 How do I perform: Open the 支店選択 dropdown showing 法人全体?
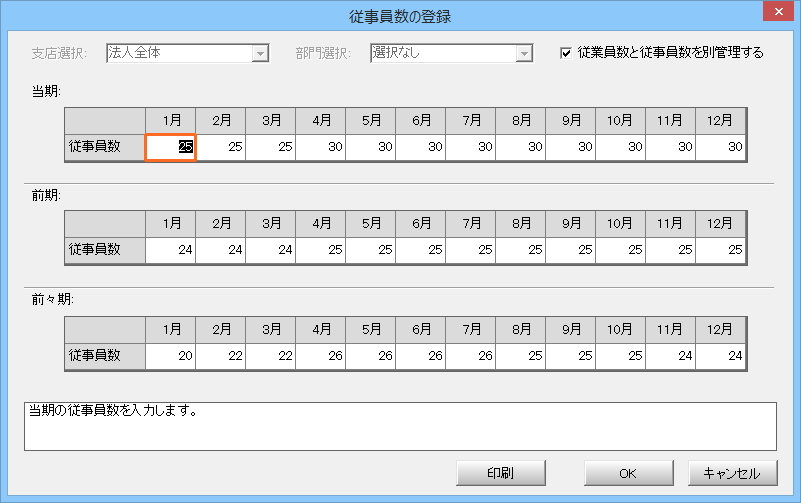pyautogui.click(x=187, y=53)
